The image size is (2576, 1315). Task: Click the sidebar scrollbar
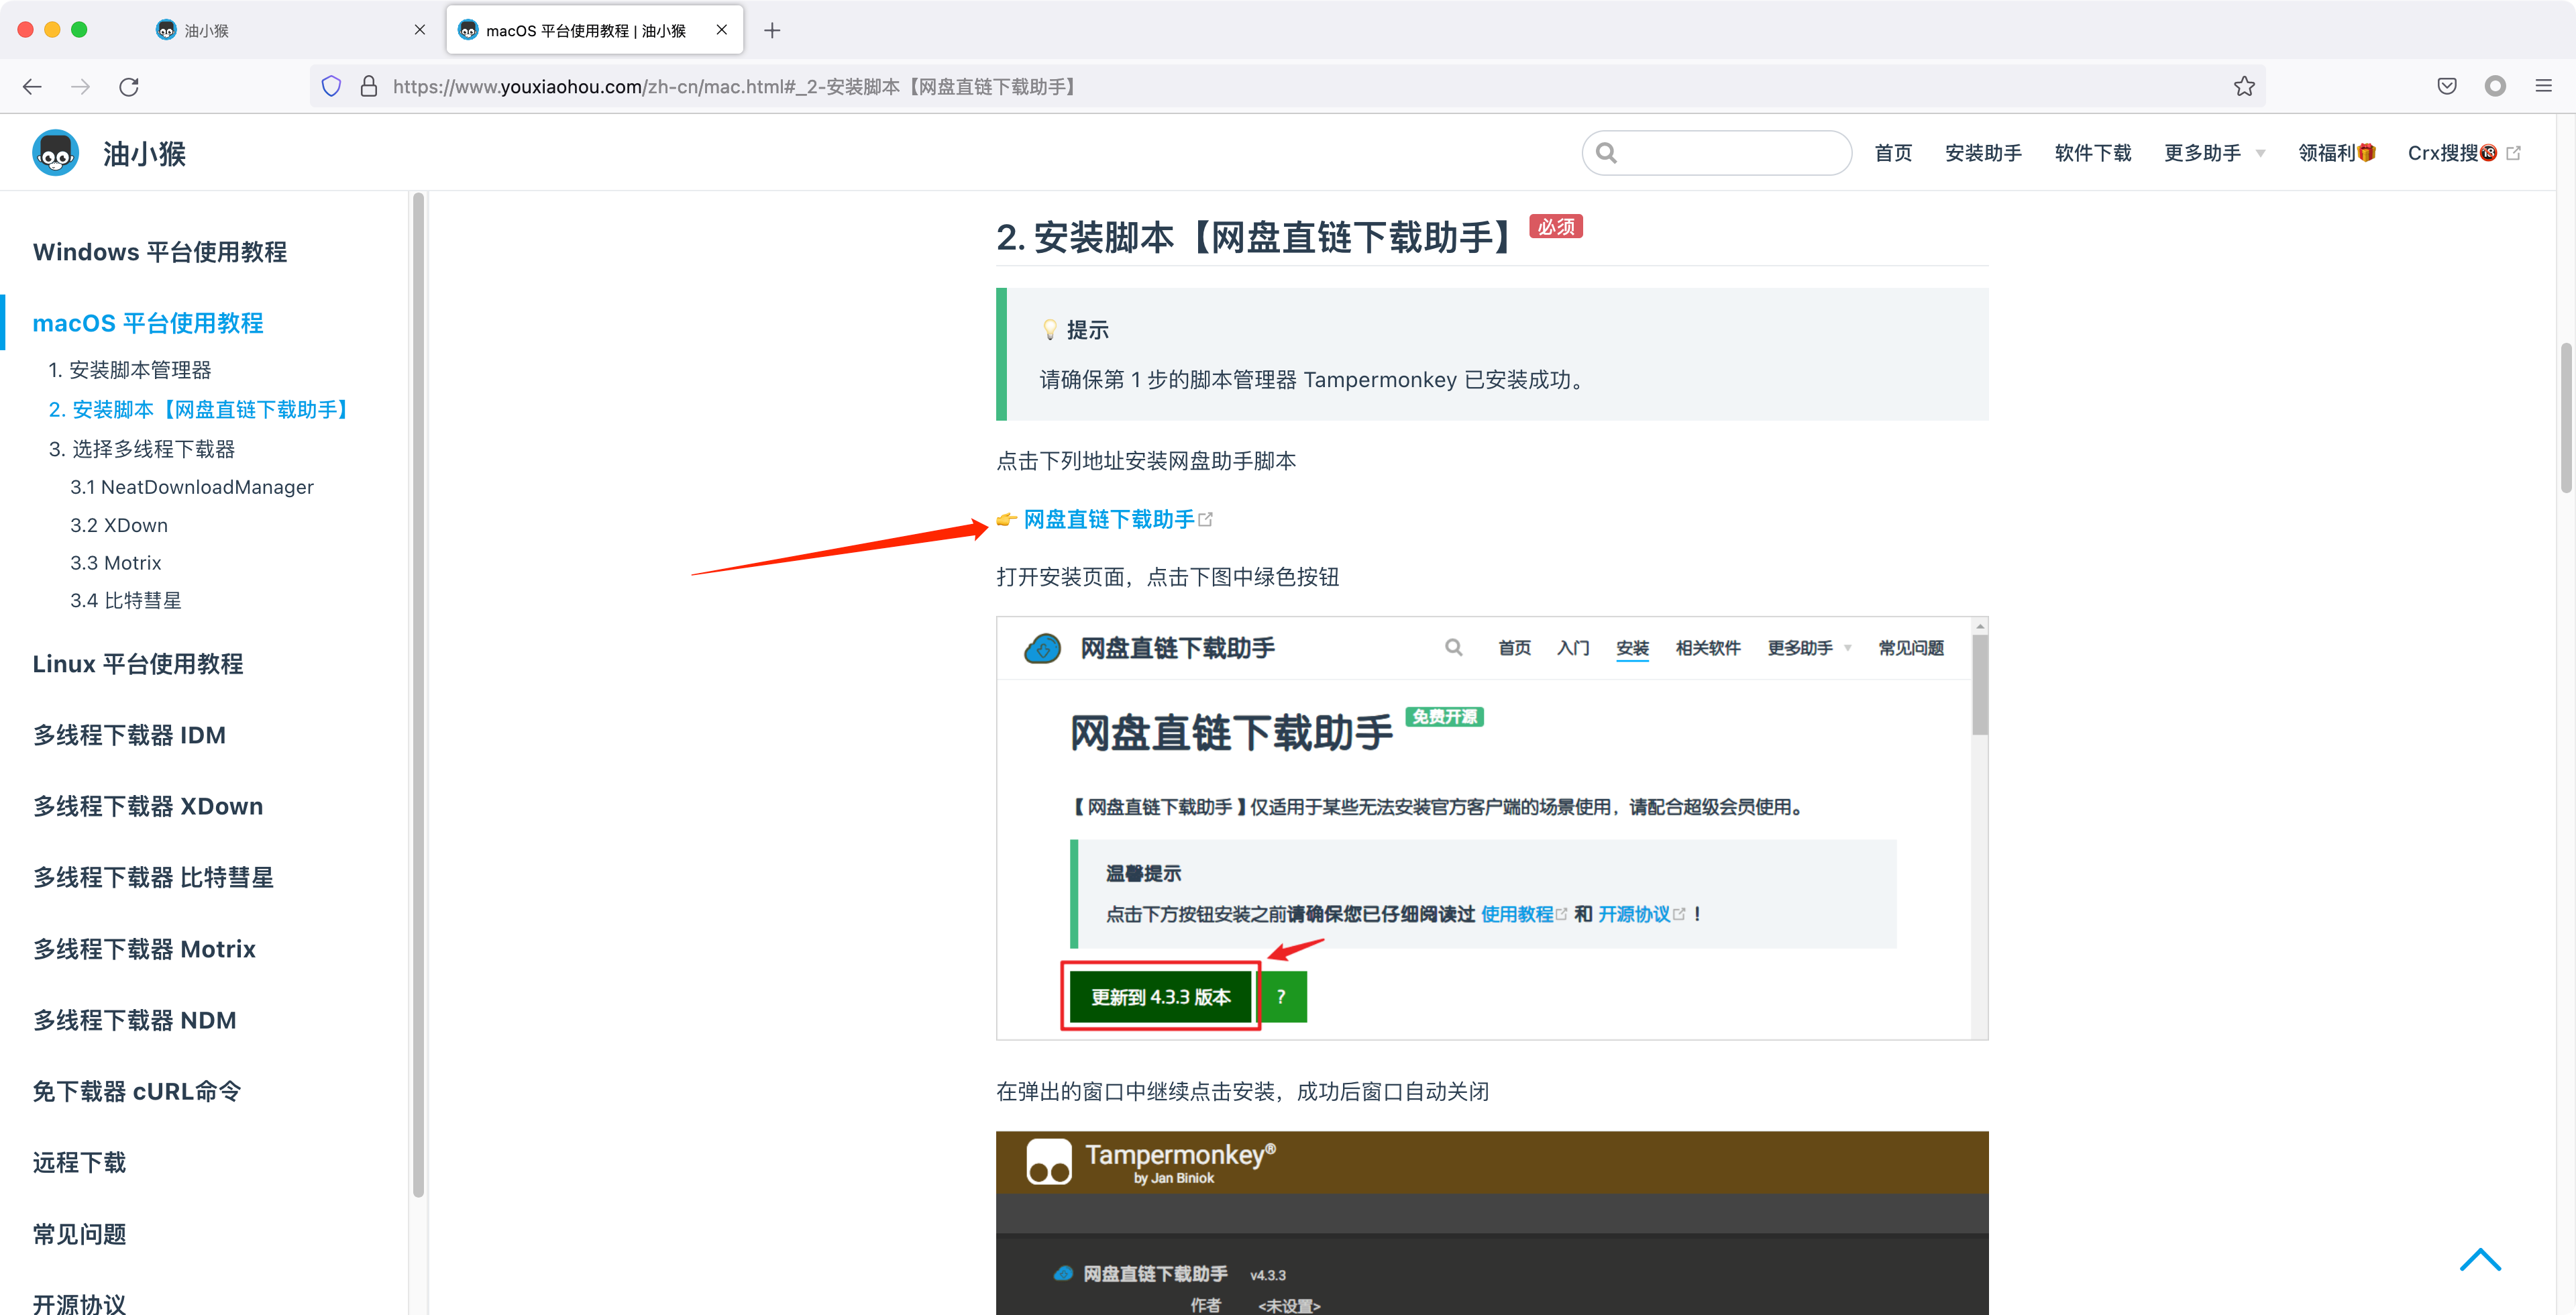(418, 694)
